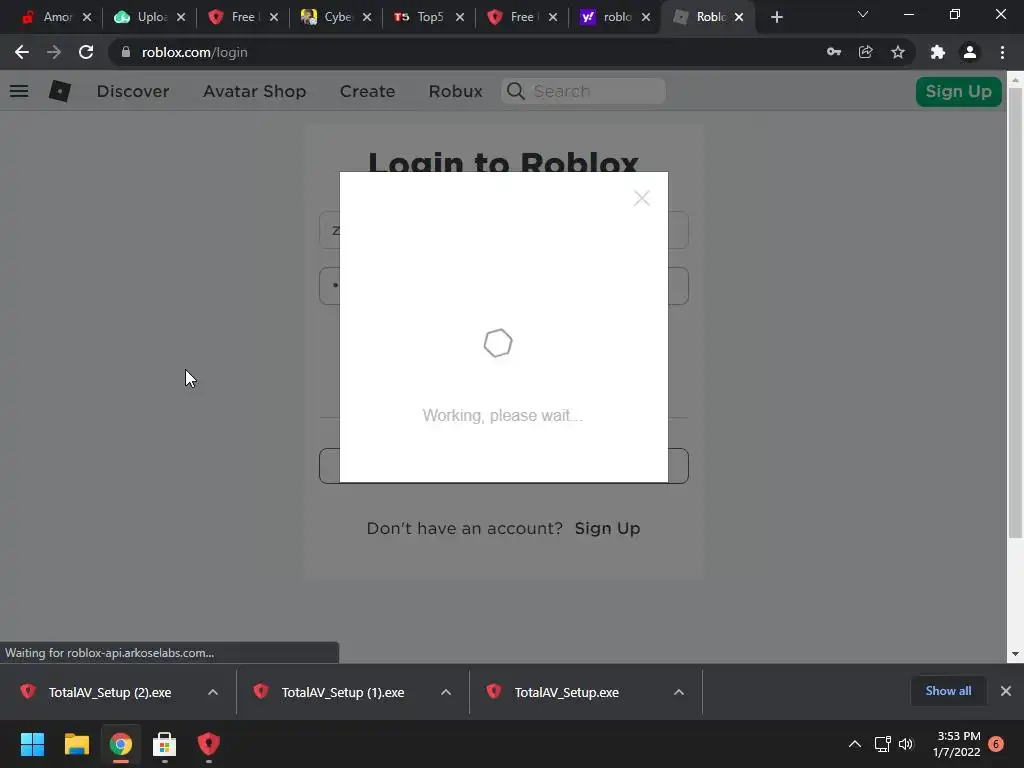The image size is (1024, 768).
Task: Click the page scroll-up arrow
Action: [1015, 80]
